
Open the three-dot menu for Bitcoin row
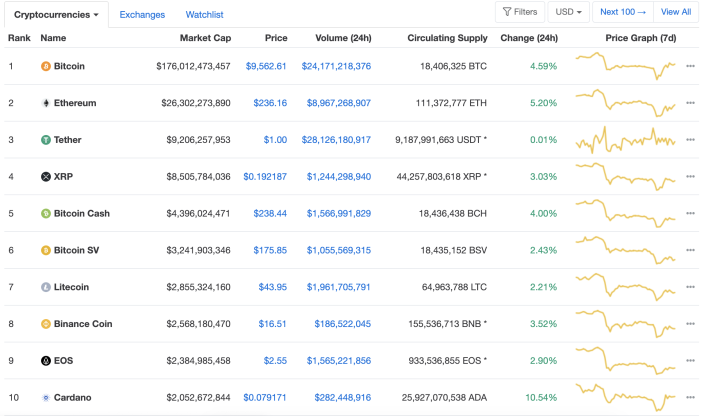pos(690,66)
